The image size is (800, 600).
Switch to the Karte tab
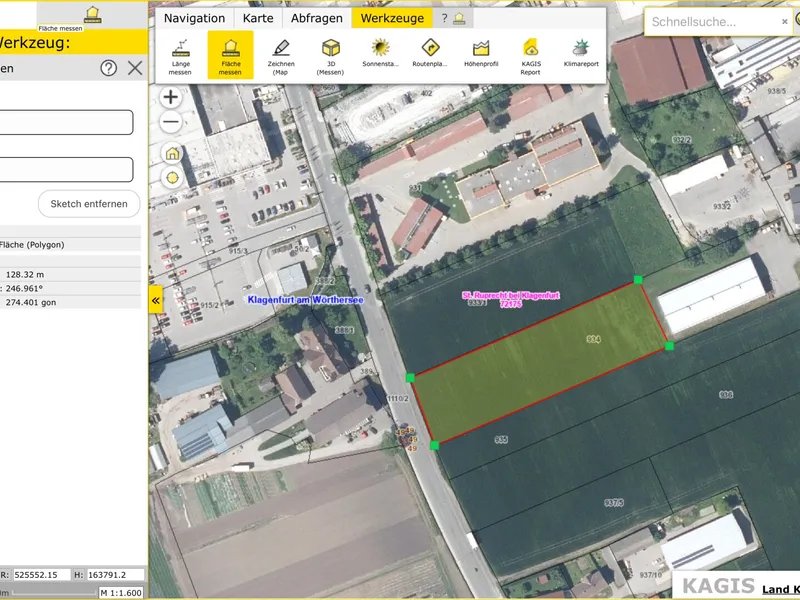pos(258,18)
